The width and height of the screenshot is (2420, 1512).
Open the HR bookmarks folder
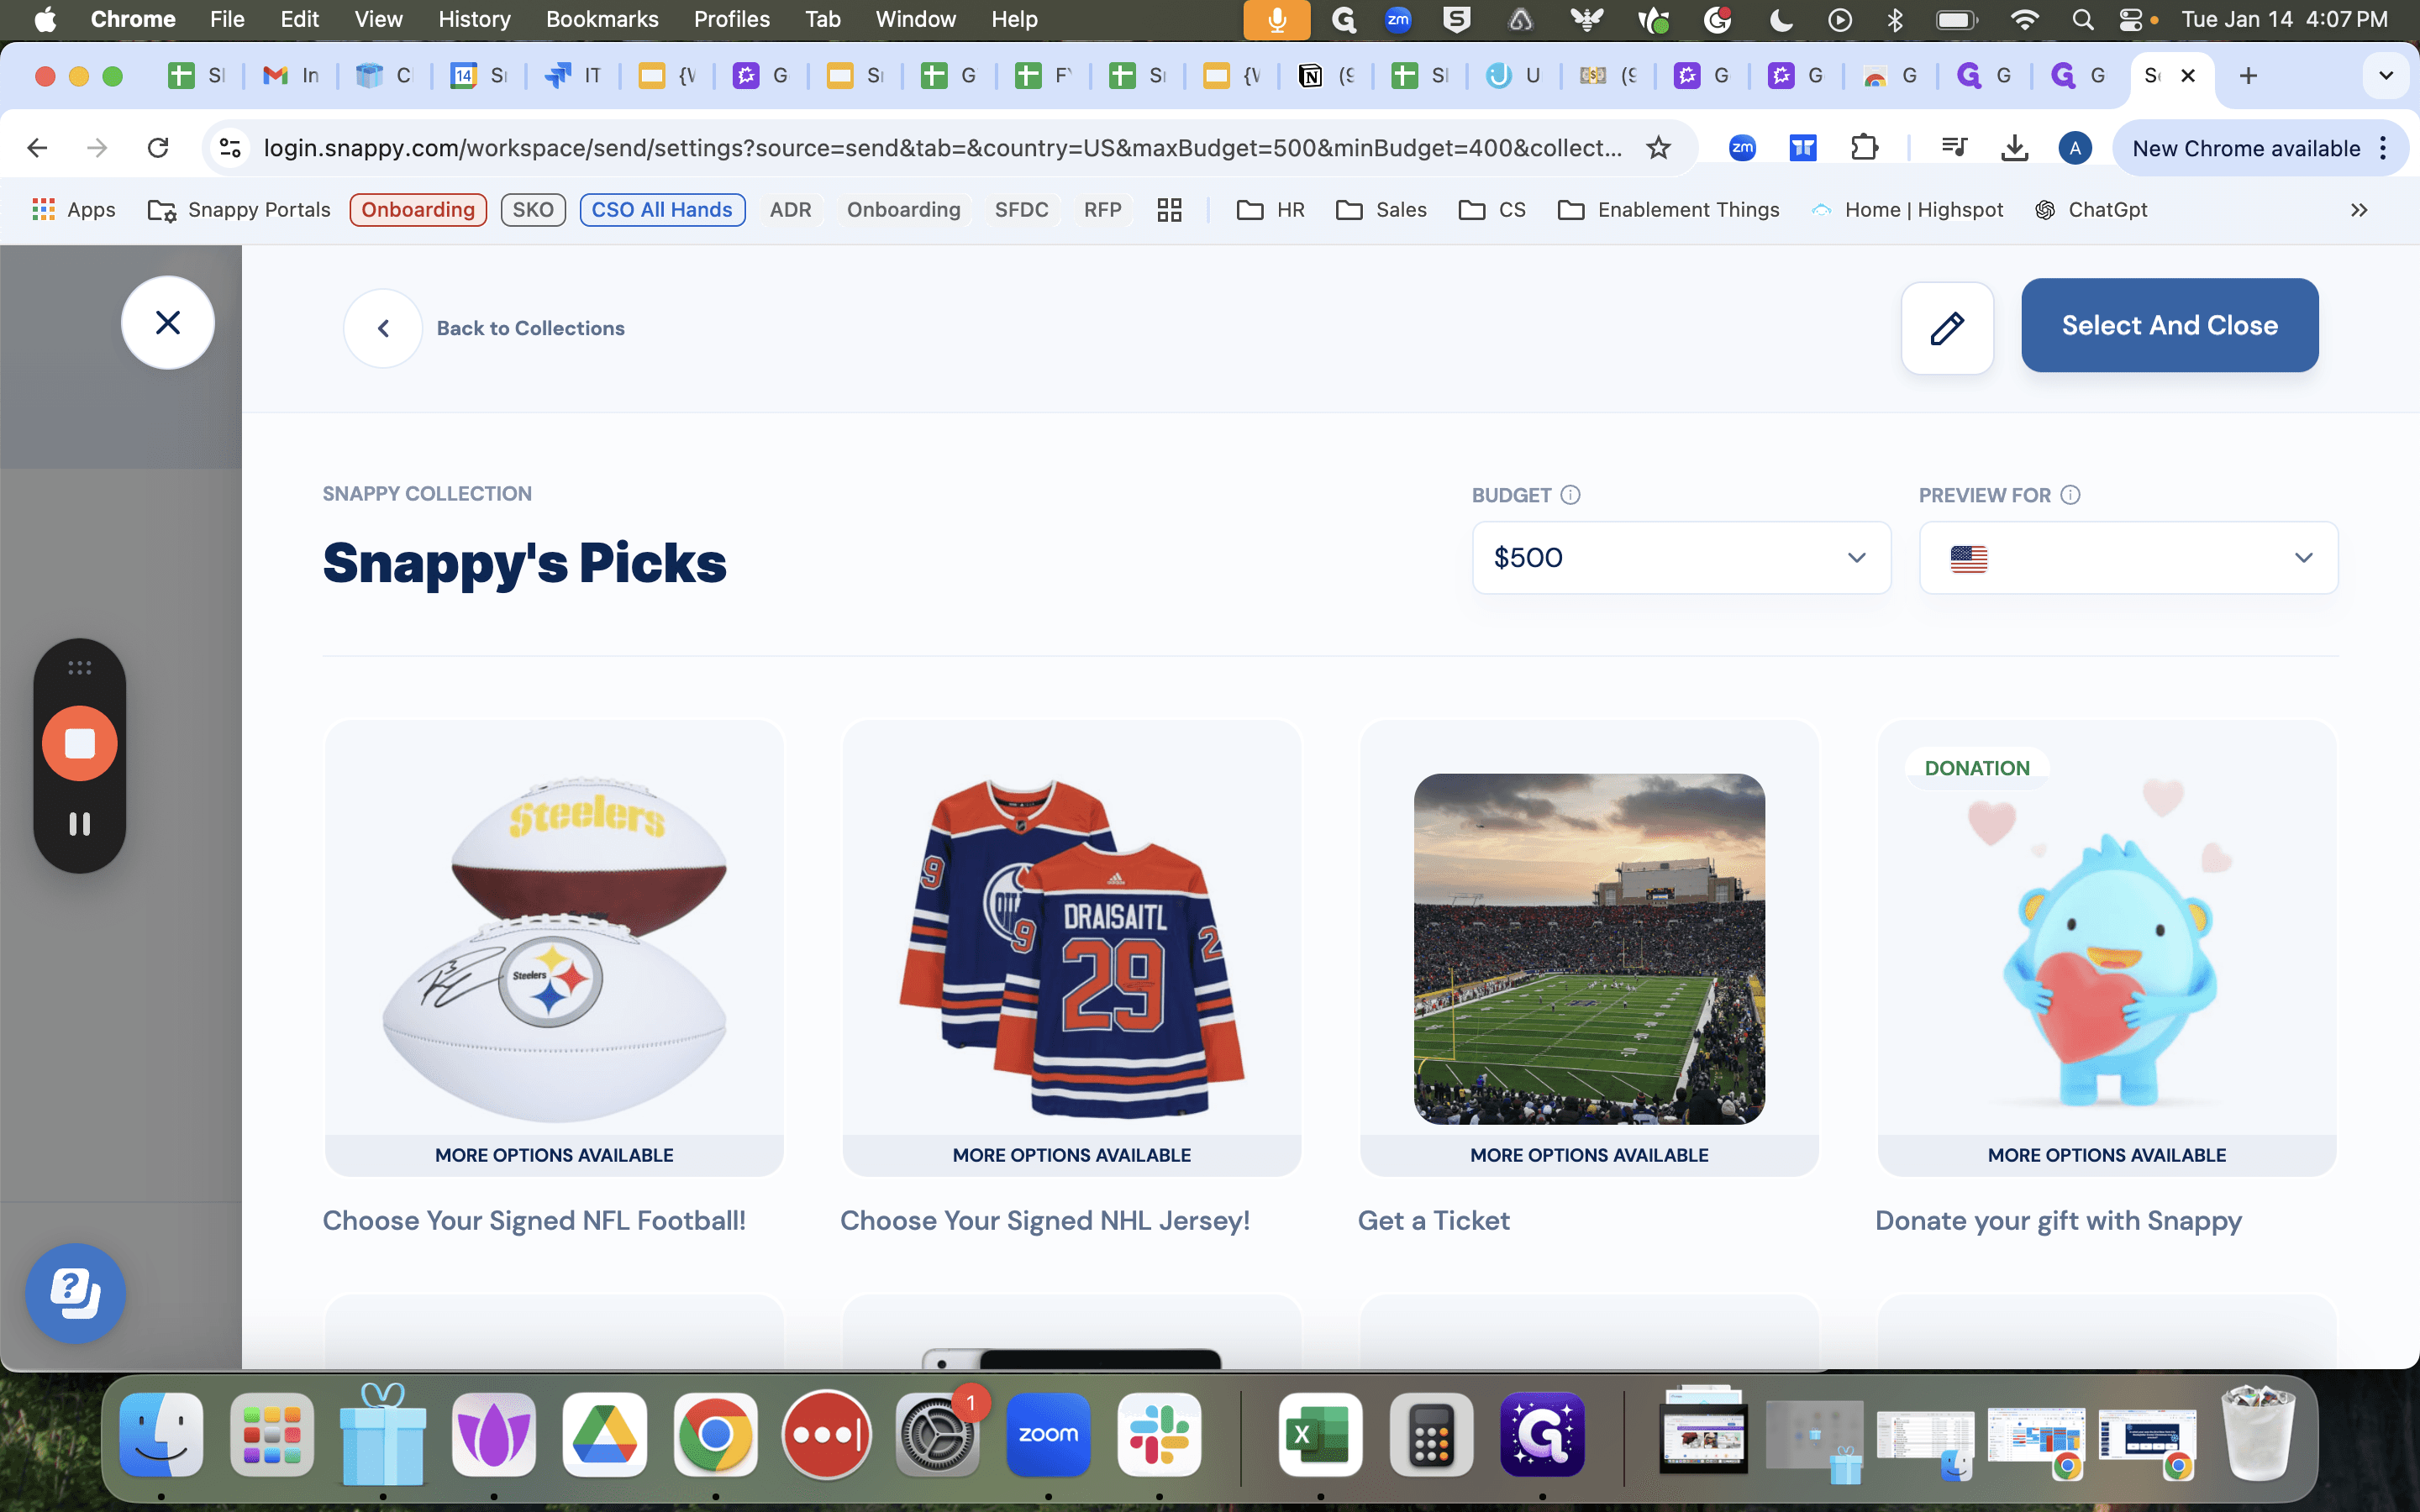tap(1271, 209)
